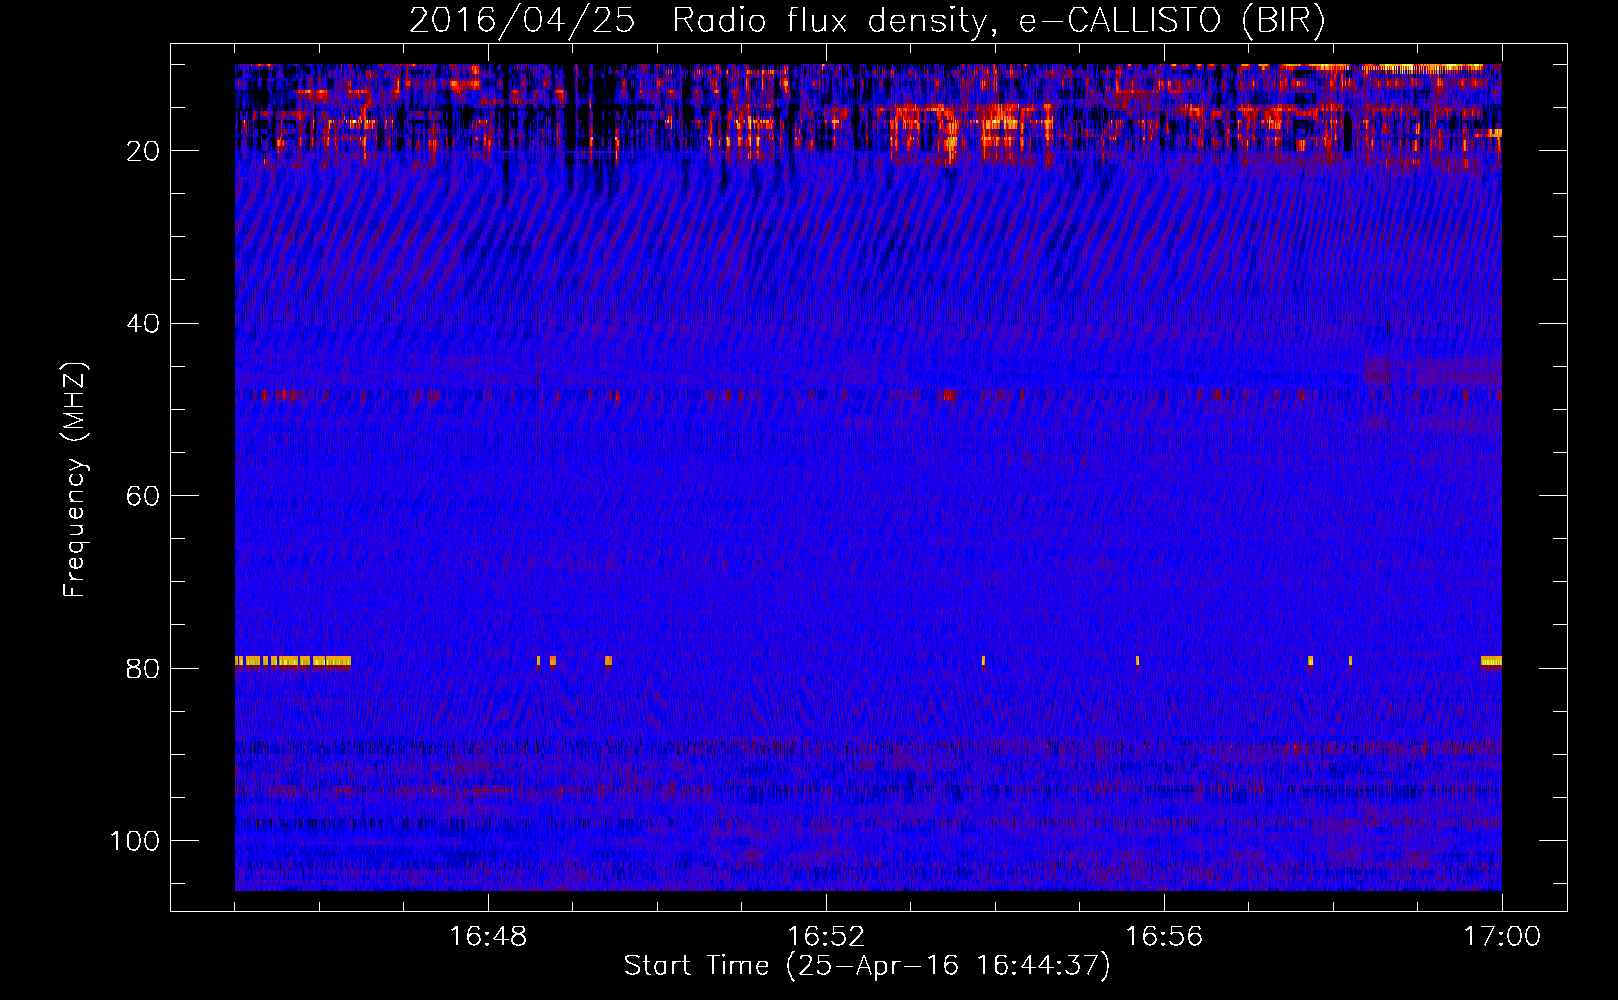This screenshot has width=1618, height=1000.
Task: Click the 16:48 time tick label
Action: 488,937
